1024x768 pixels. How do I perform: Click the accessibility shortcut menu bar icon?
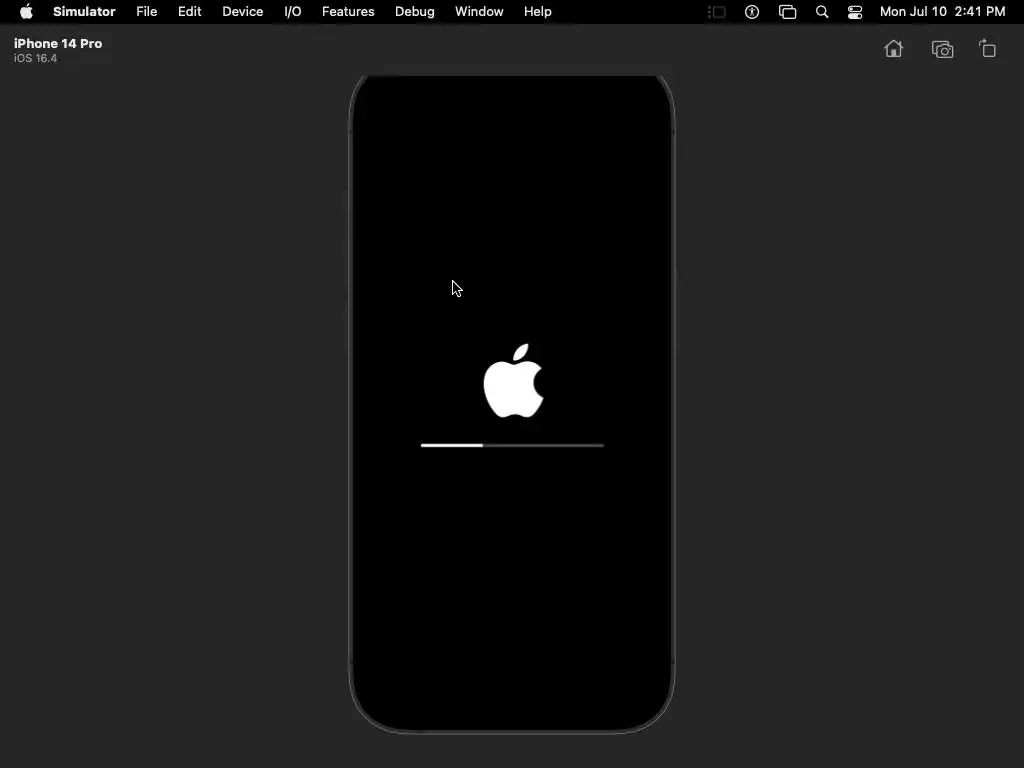click(x=752, y=12)
